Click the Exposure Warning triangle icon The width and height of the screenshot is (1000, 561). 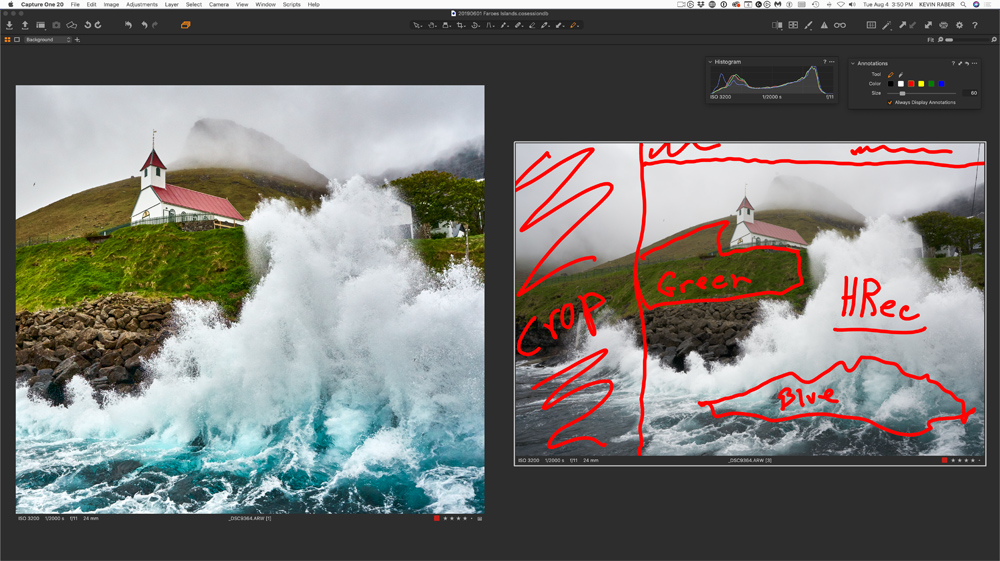click(824, 25)
